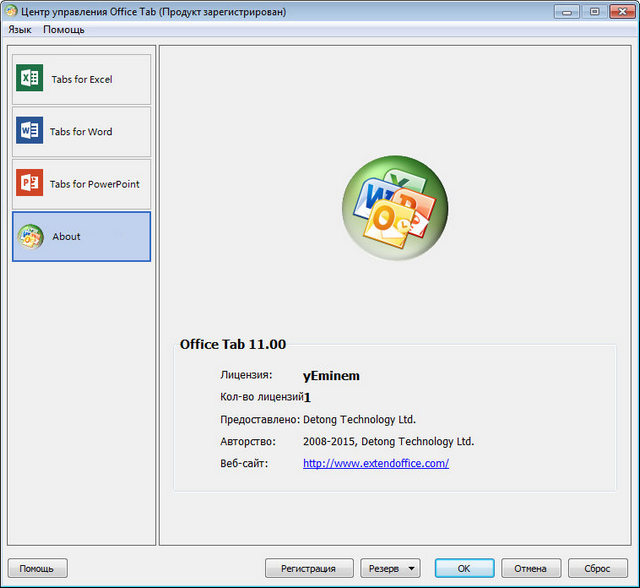Viewport: 640px width, 588px height.
Task: Select the Word icon in the sidebar
Action: (x=30, y=131)
